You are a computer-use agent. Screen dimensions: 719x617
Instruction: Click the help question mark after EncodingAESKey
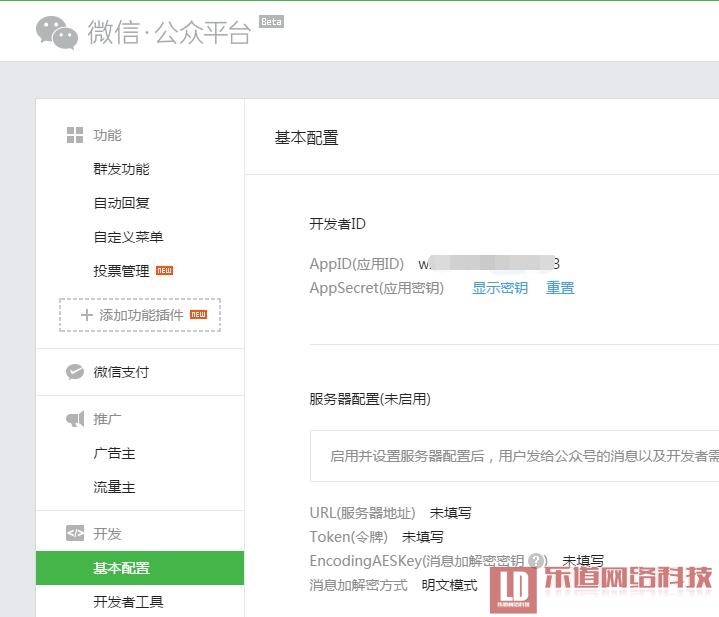pyautogui.click(x=536, y=560)
